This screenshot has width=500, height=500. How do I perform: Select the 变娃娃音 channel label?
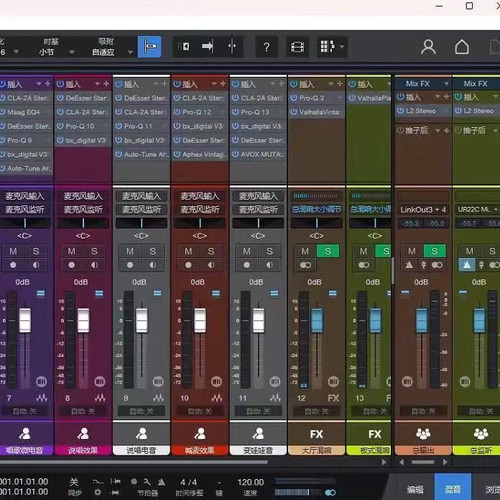pos(258,450)
